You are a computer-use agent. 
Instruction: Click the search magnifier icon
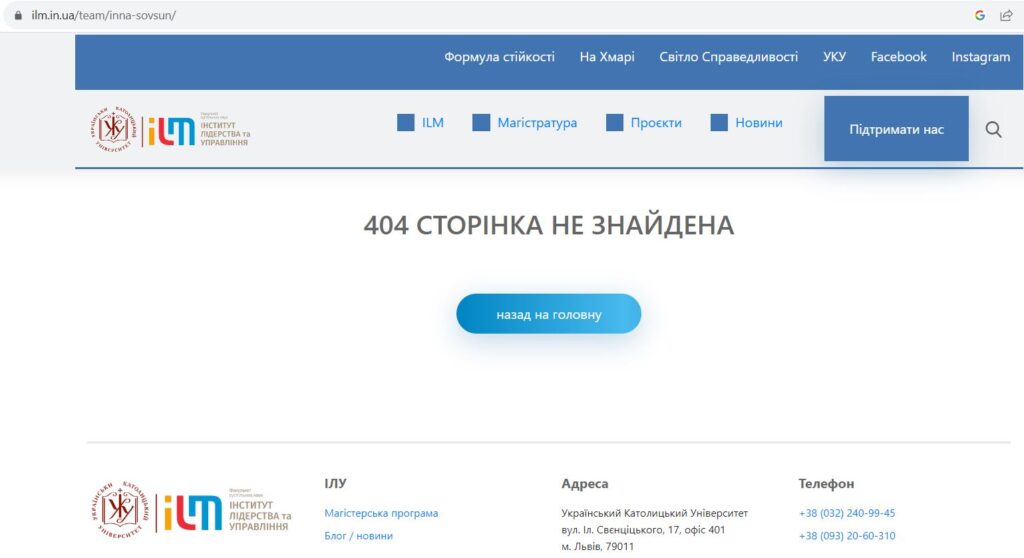tap(993, 129)
